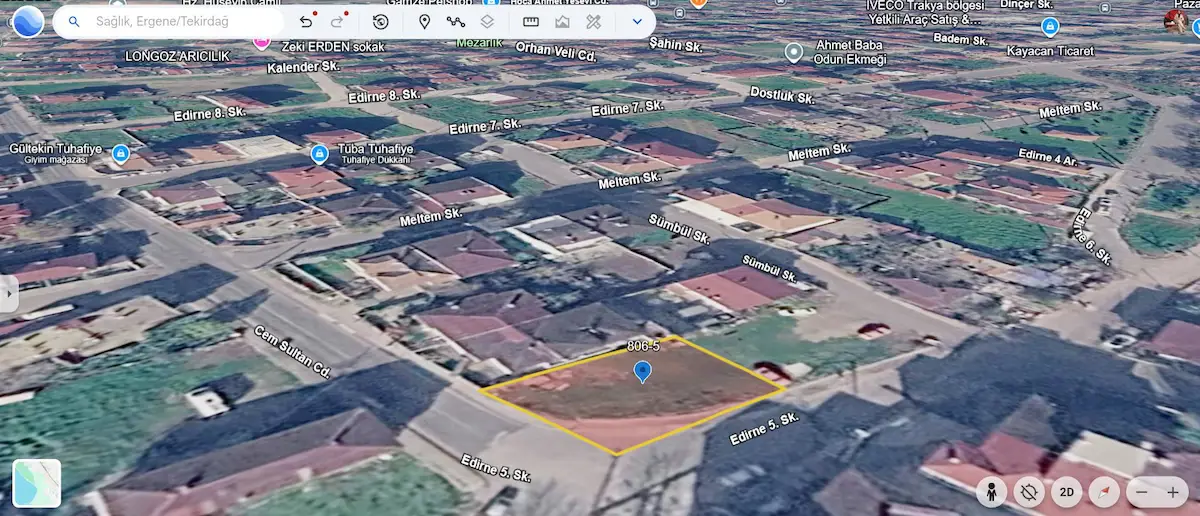
Task: Expand the collapsed left side panel
Action: tap(7, 294)
